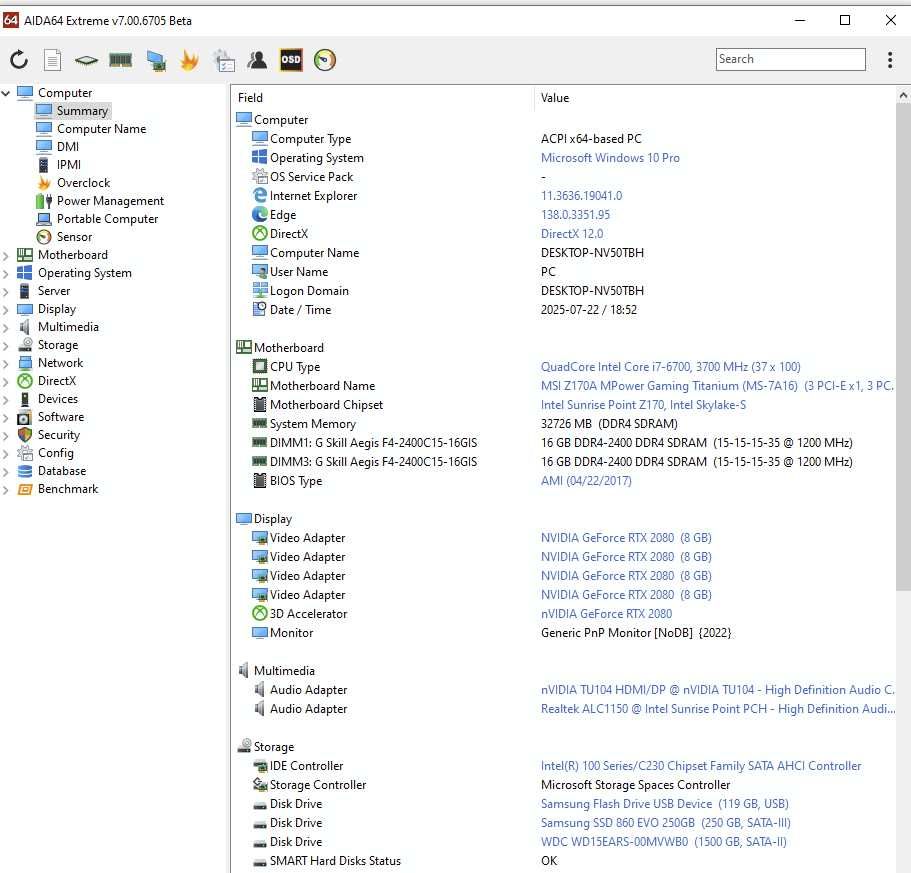
Task: Select the Monitor row in Display section
Action: pos(563,633)
